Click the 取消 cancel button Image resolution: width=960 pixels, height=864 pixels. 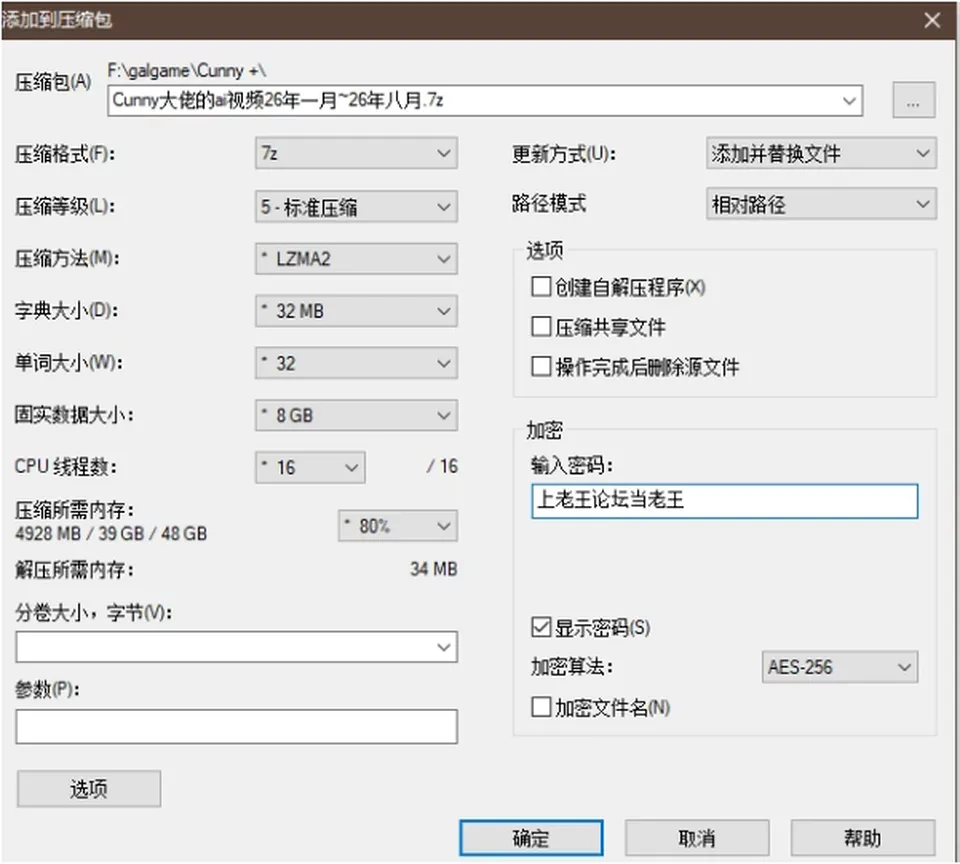(x=697, y=838)
